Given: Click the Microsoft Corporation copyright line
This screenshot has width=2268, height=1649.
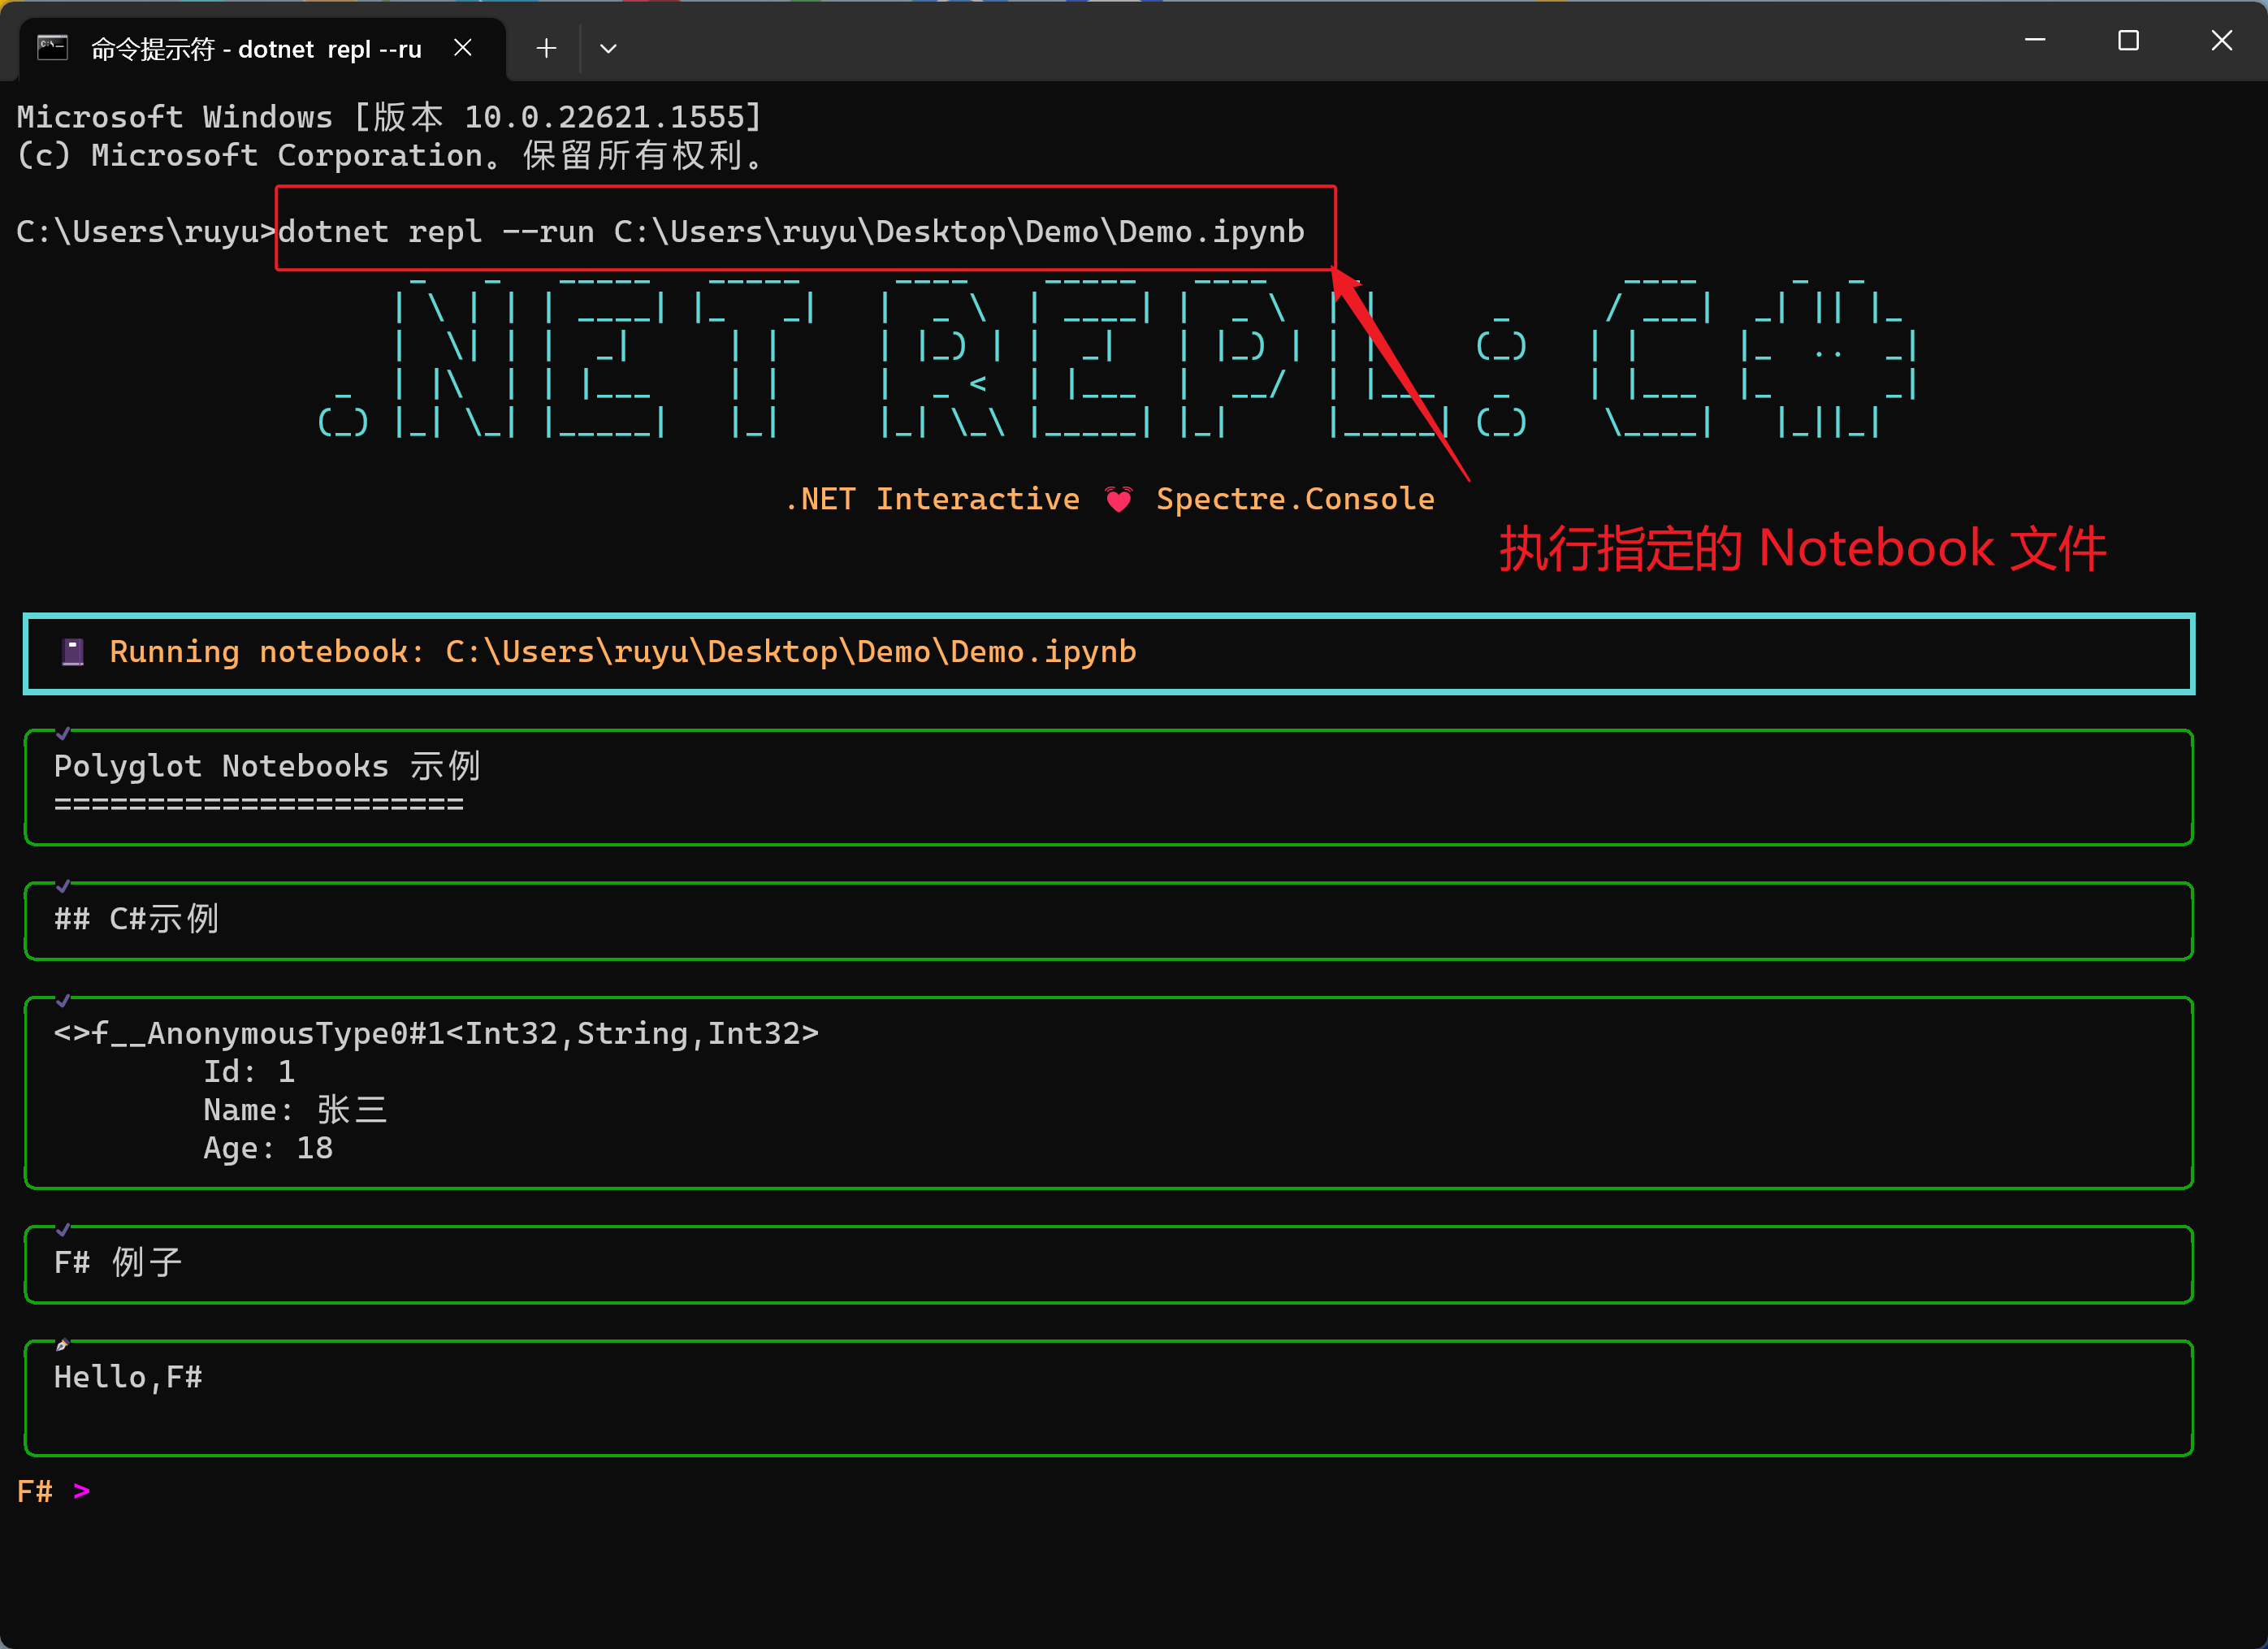Looking at the screenshot, I should [391, 155].
